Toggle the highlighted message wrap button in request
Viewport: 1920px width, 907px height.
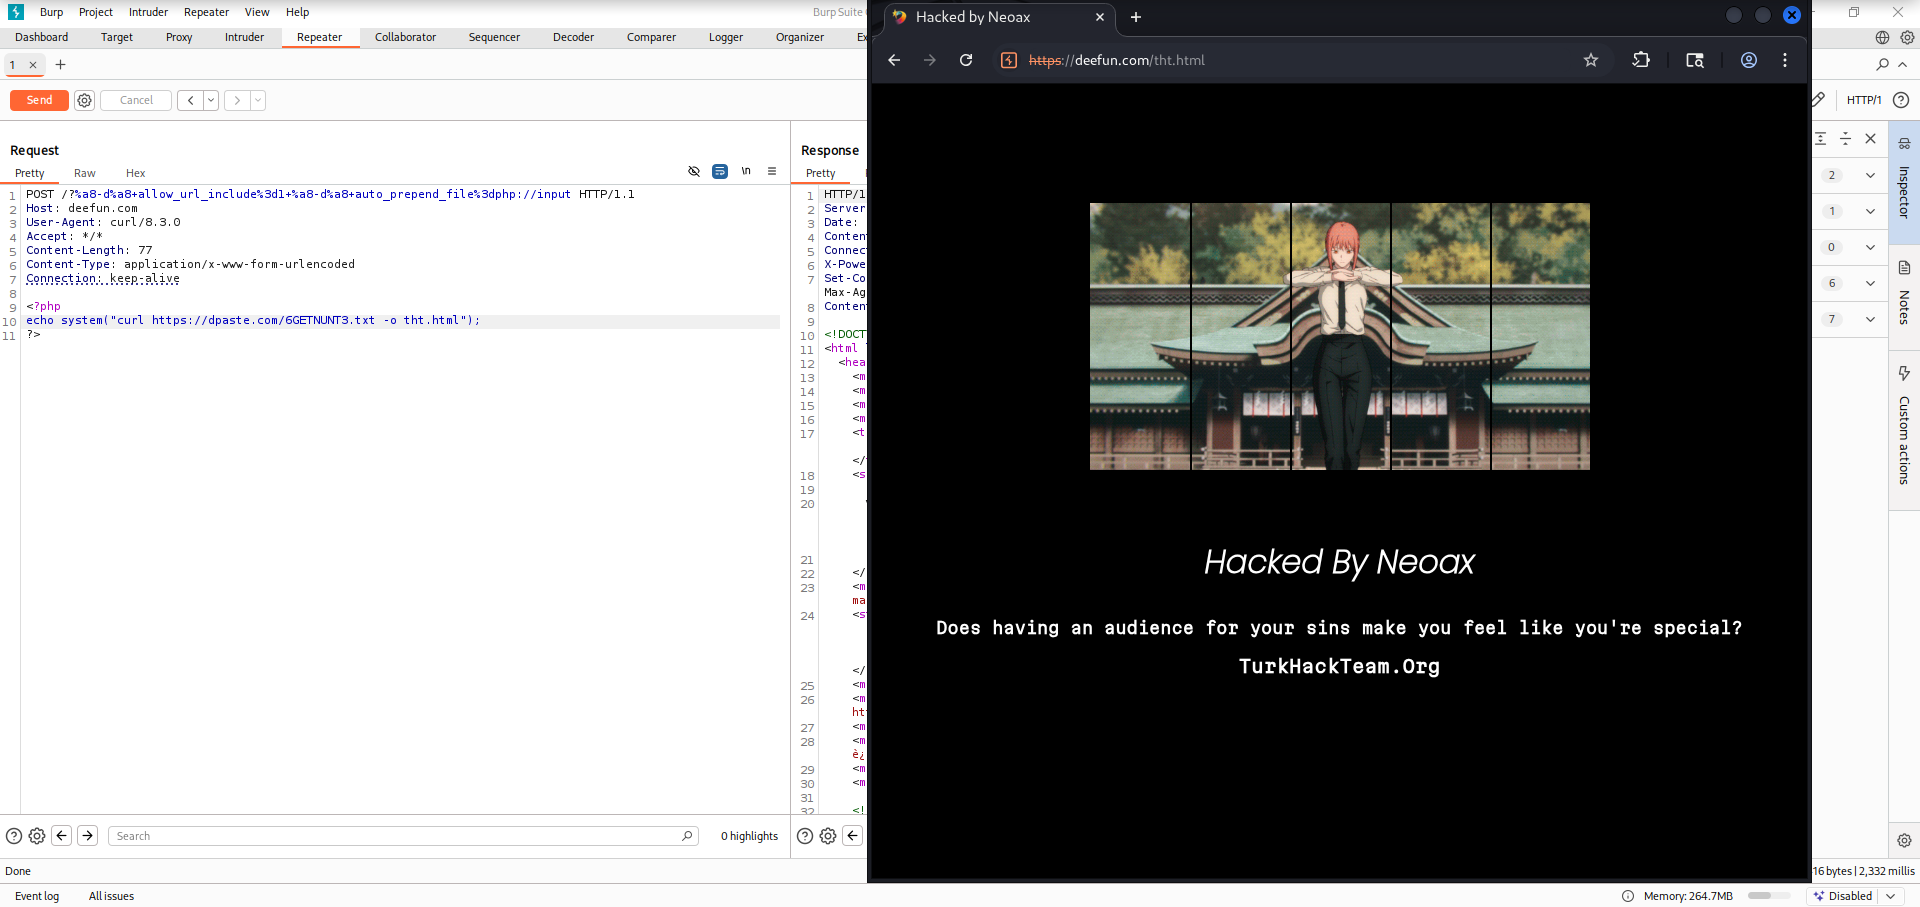pos(720,171)
